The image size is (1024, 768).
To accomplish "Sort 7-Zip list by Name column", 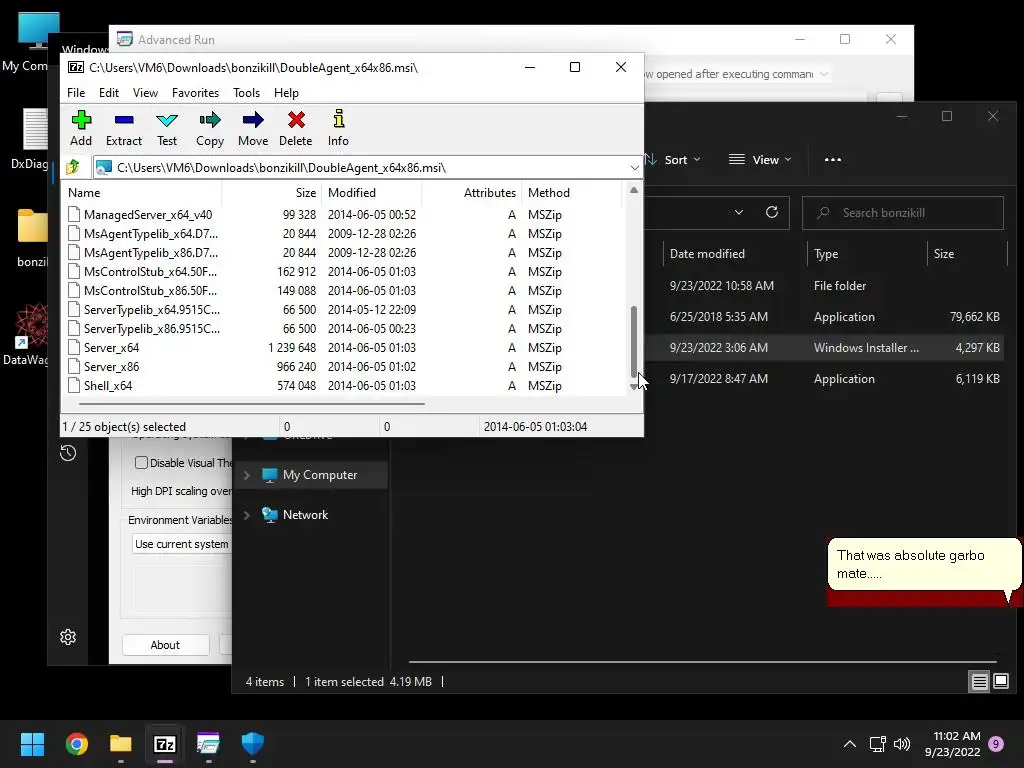I will 142,193.
